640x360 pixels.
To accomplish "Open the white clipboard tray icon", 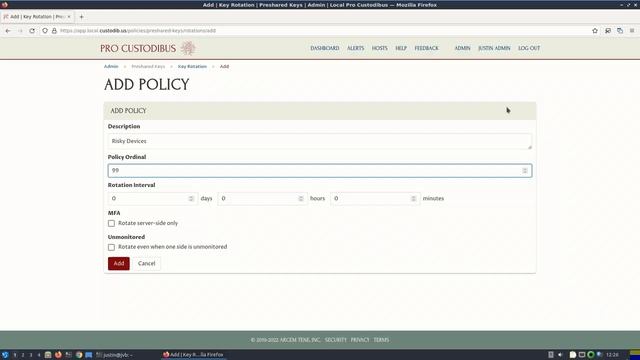I will pyautogui.click(x=573, y=355).
